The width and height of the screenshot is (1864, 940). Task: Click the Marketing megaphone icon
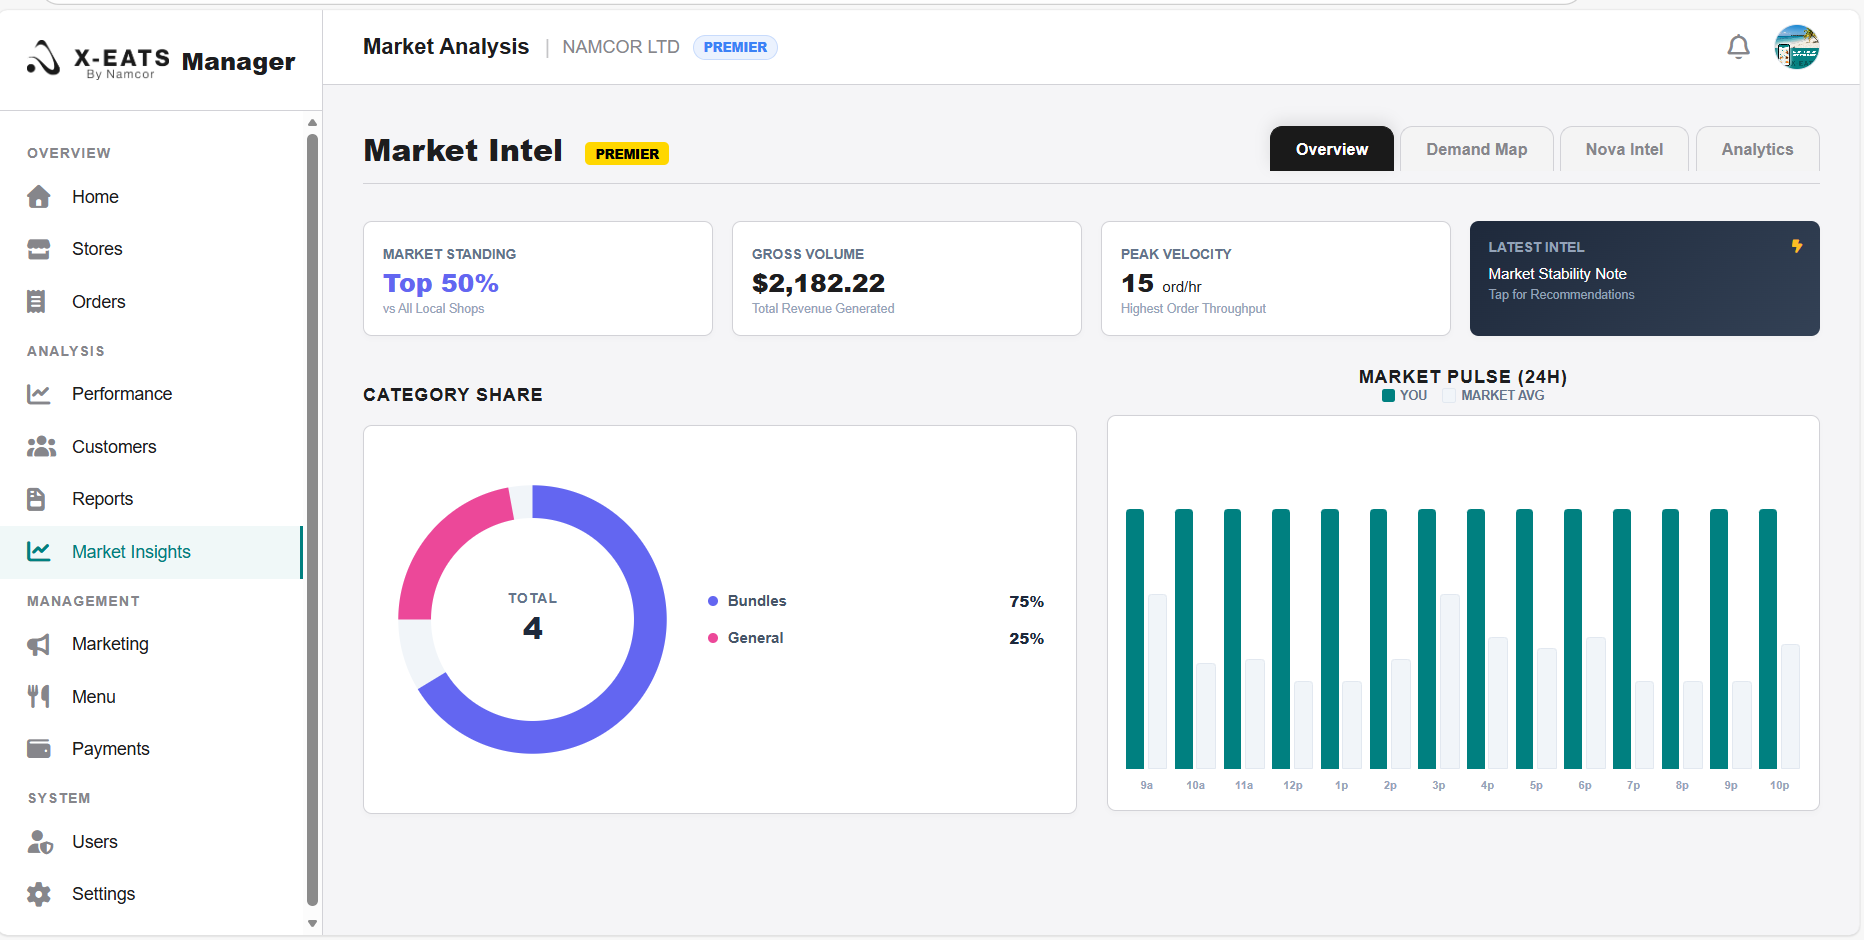point(39,644)
